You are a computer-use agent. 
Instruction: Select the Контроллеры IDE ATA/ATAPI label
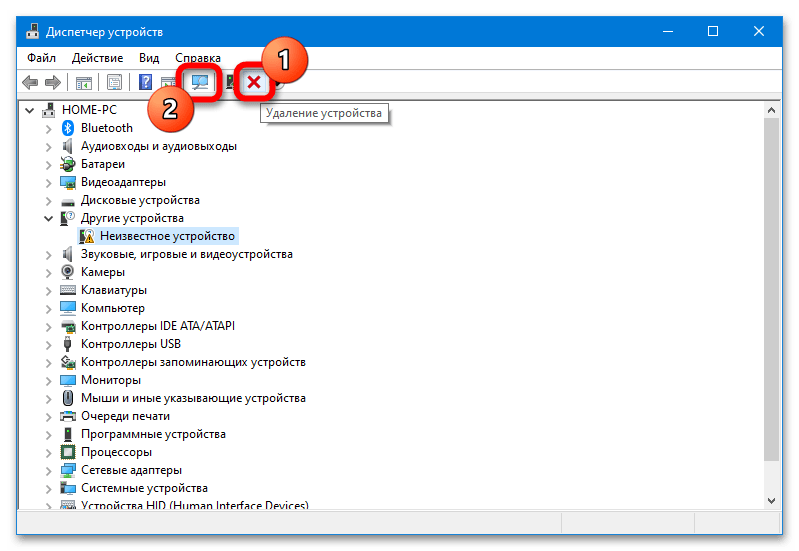tap(158, 326)
